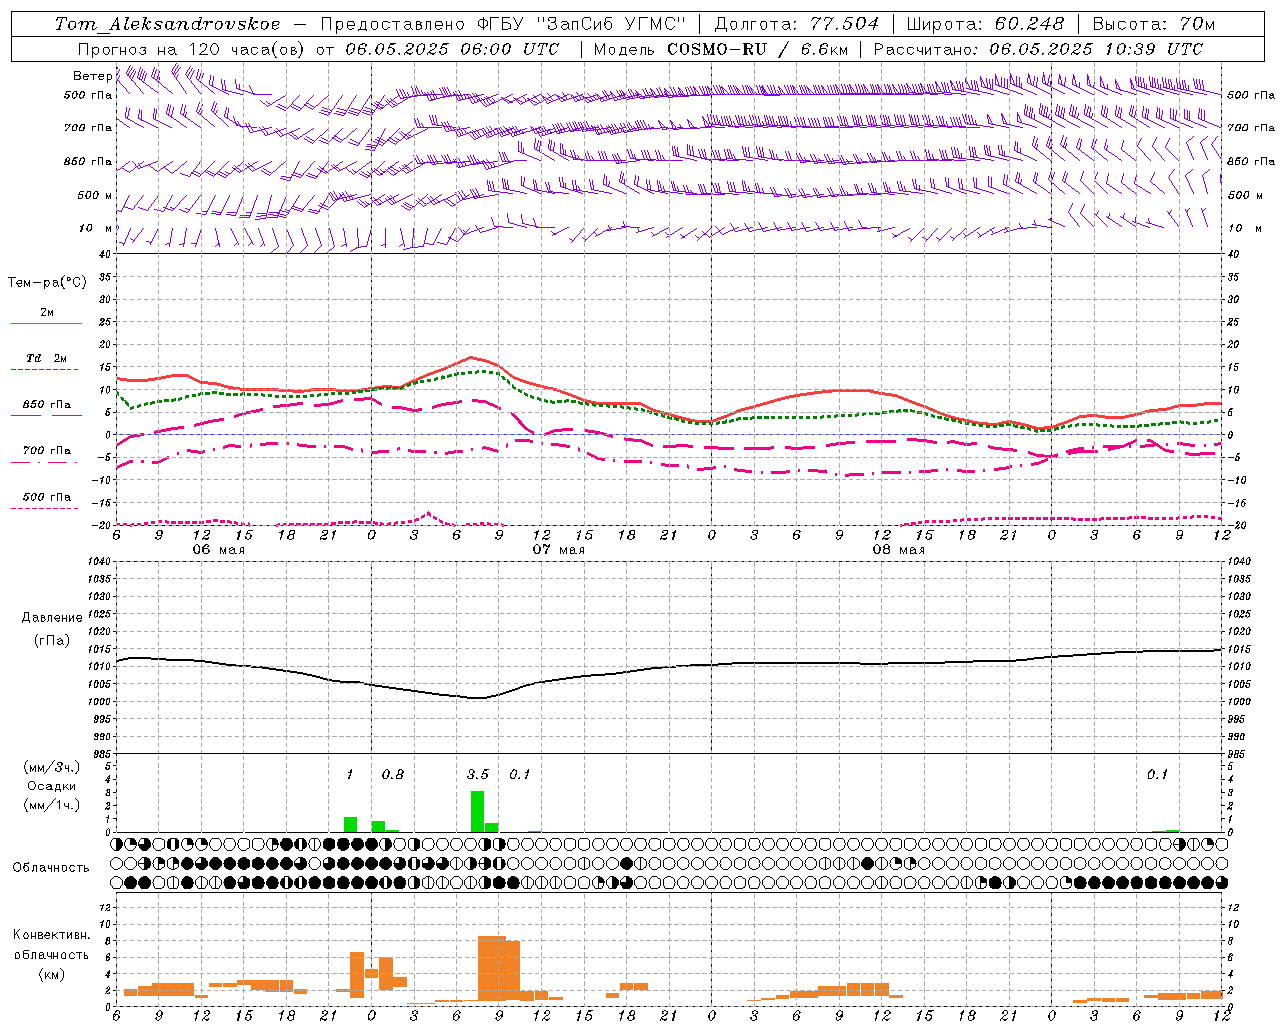Select the 500 м wind level label at left

pyautogui.click(x=95, y=195)
